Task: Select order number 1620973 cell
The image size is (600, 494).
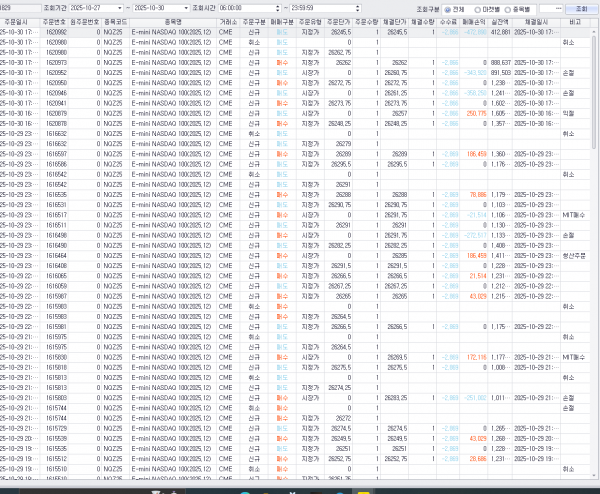Action: (x=54, y=63)
